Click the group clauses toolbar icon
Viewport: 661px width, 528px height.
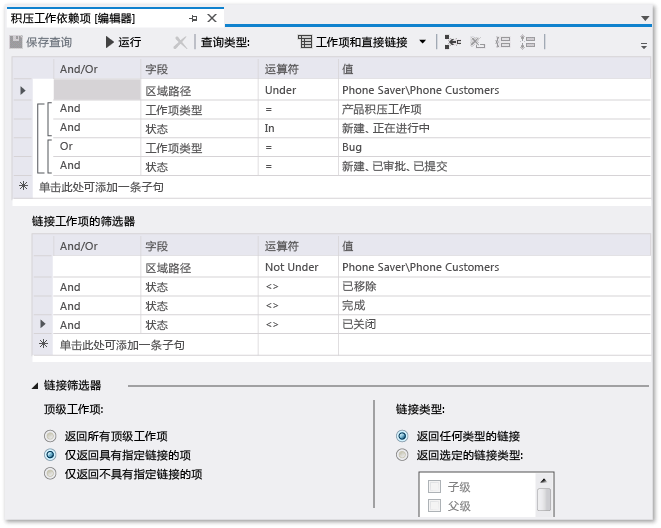click(502, 42)
